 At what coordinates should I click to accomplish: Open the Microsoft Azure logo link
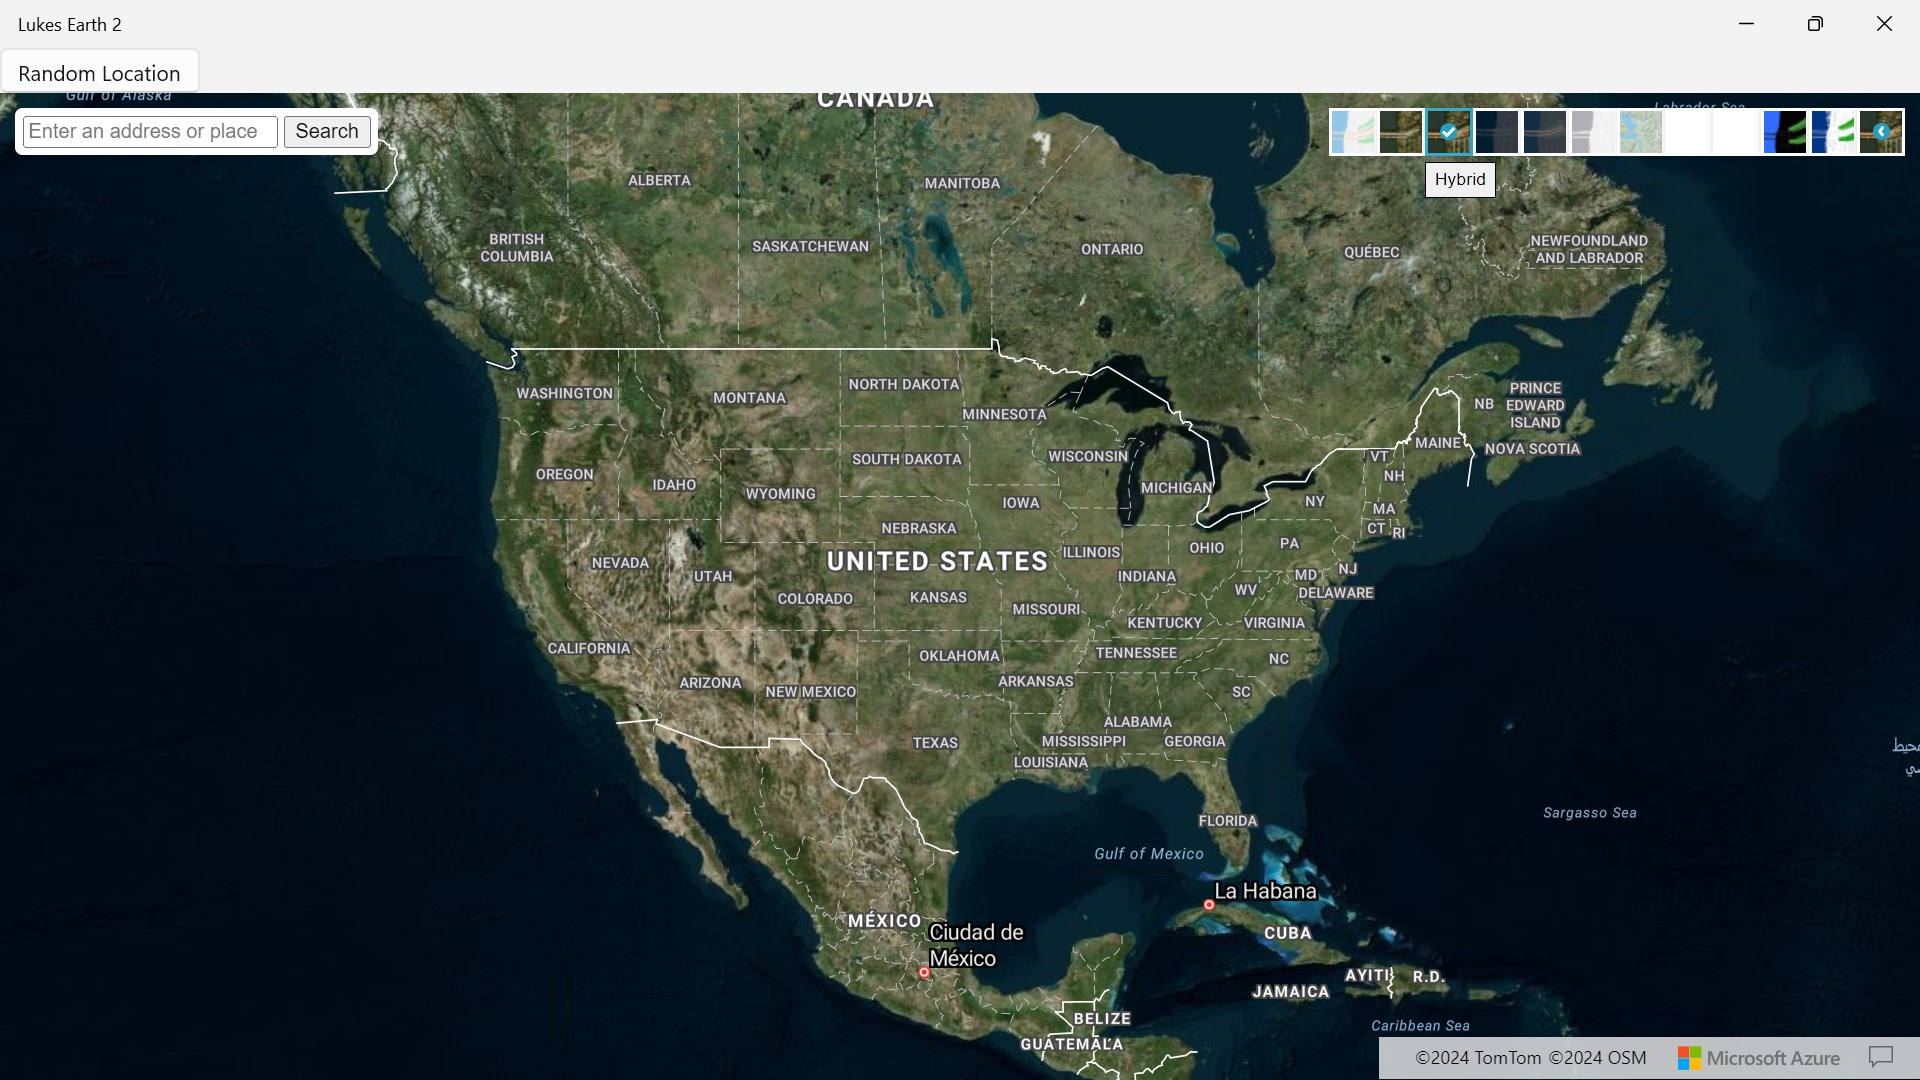tap(1759, 1058)
